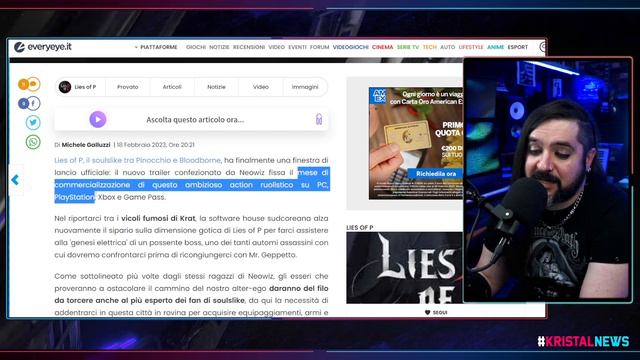640x360 pixels.
Task: Share article on Facebook
Action: click(x=29, y=104)
